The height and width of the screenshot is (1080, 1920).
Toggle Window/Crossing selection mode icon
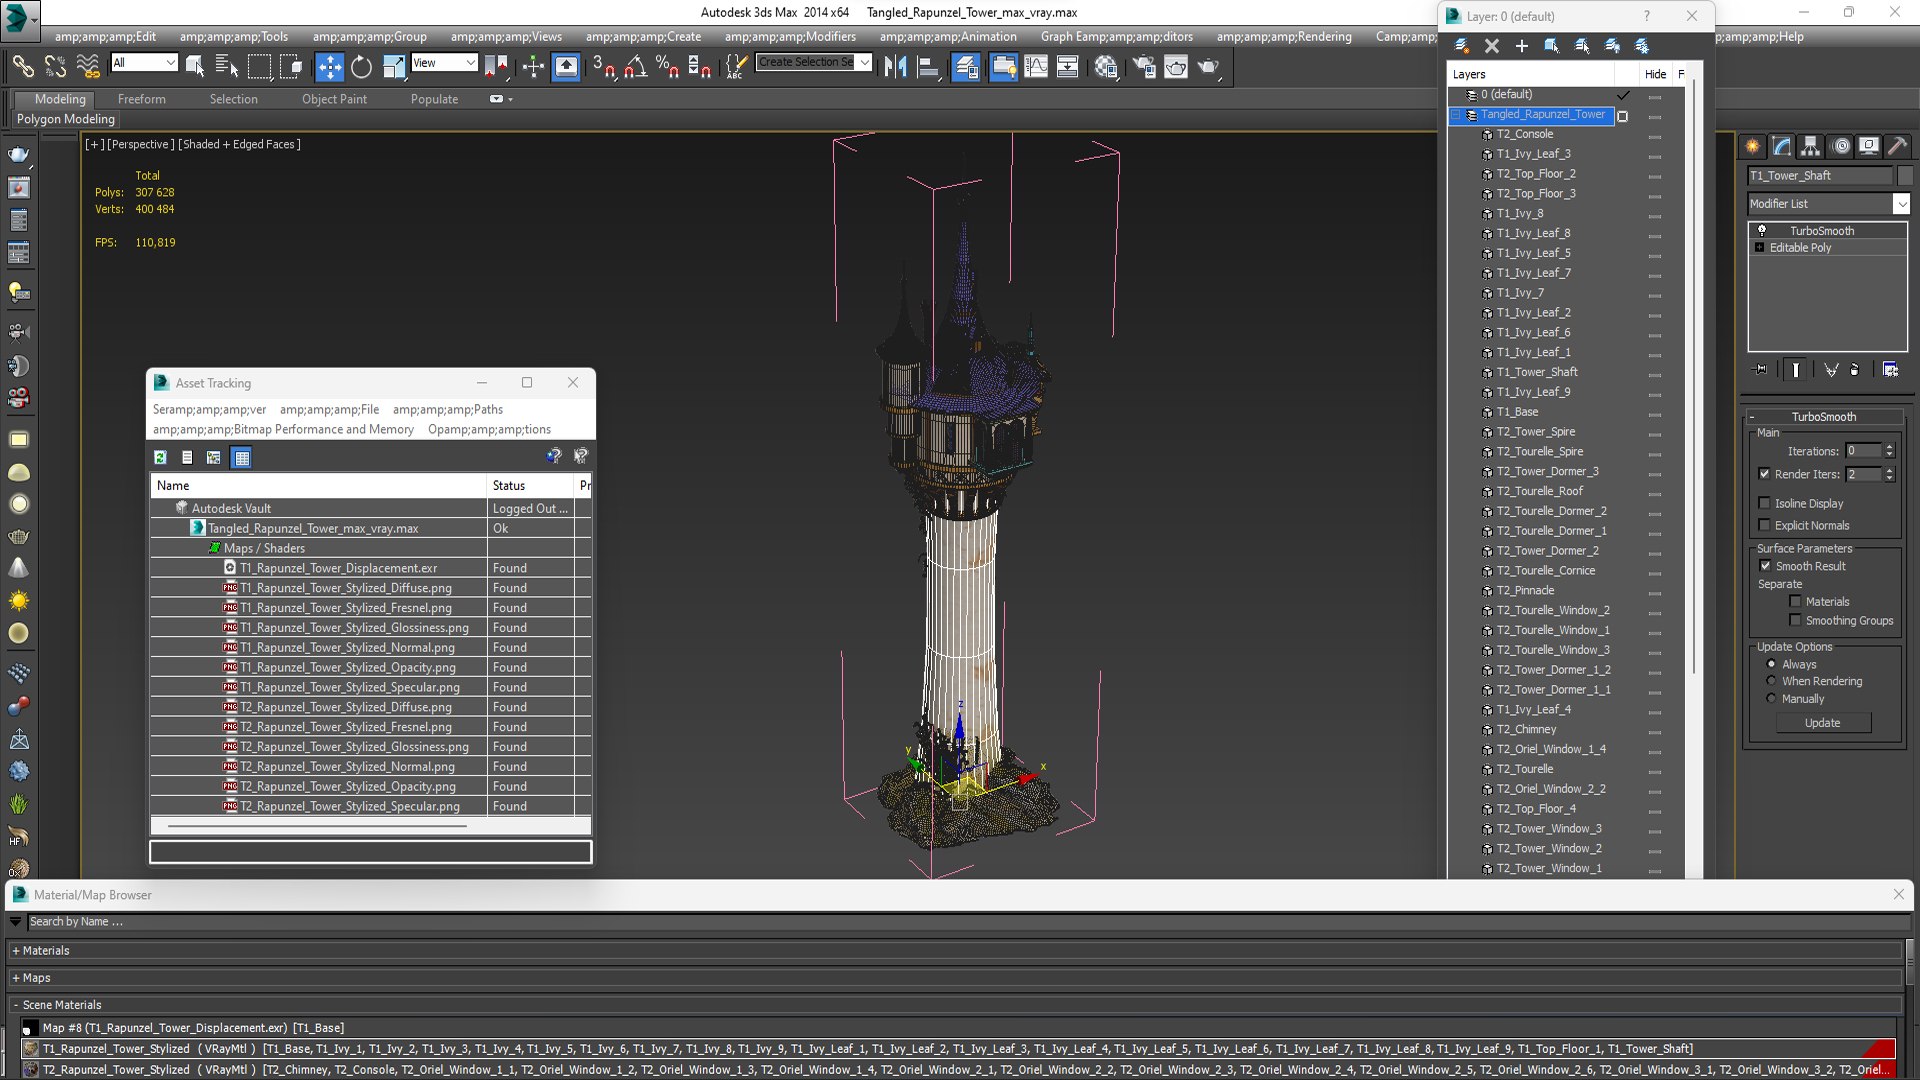click(x=291, y=66)
